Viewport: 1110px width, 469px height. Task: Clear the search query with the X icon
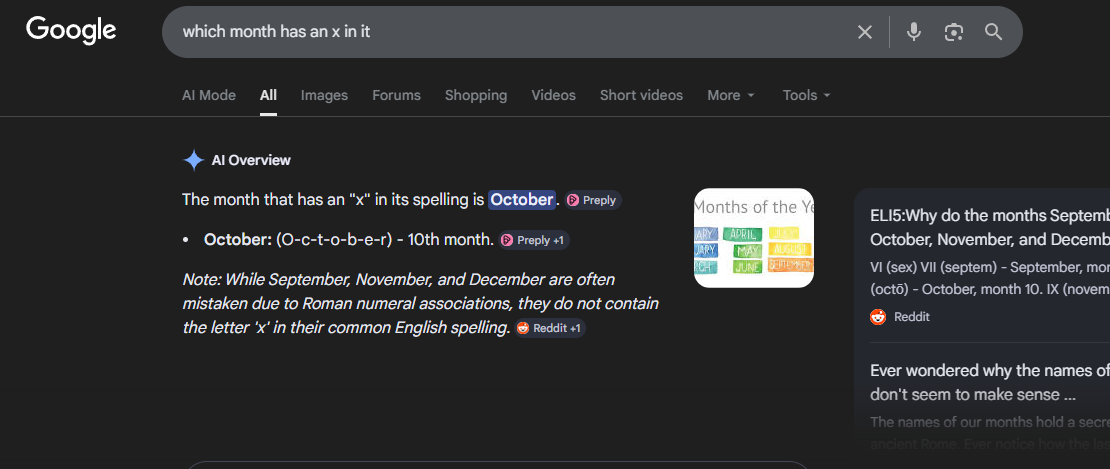864,32
